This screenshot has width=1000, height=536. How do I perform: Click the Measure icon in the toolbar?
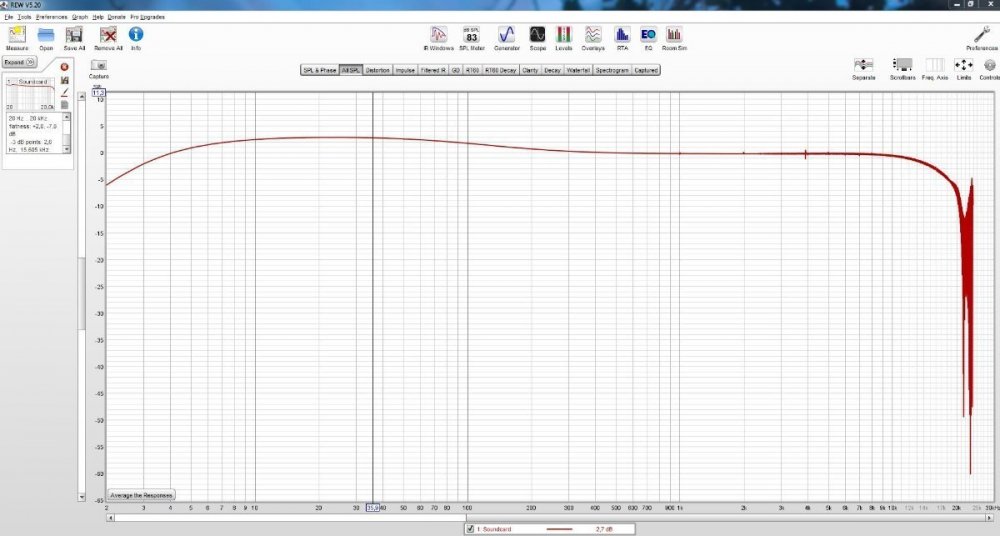16,37
